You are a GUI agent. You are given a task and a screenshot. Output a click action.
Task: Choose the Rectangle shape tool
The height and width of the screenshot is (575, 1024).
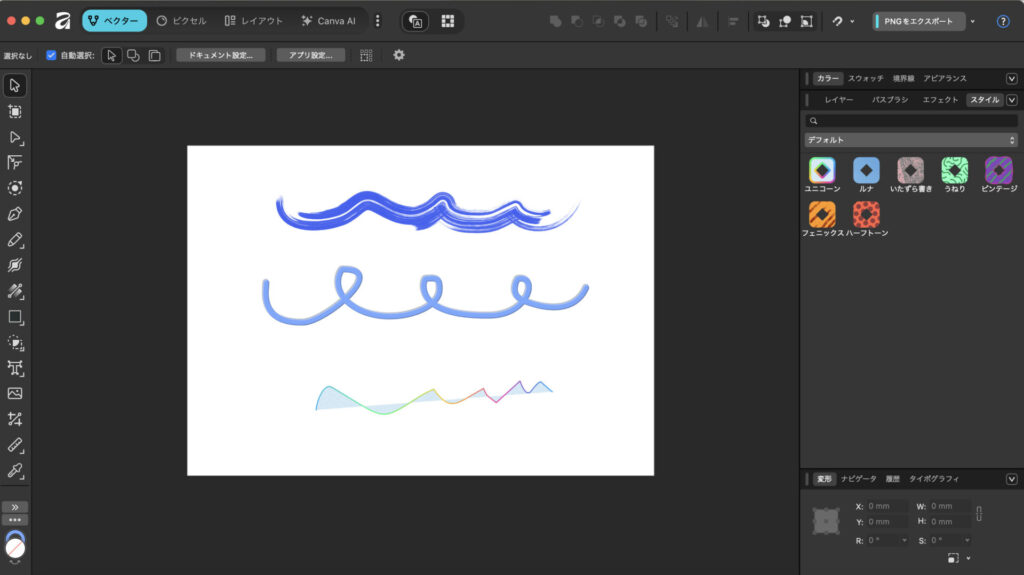tap(15, 317)
